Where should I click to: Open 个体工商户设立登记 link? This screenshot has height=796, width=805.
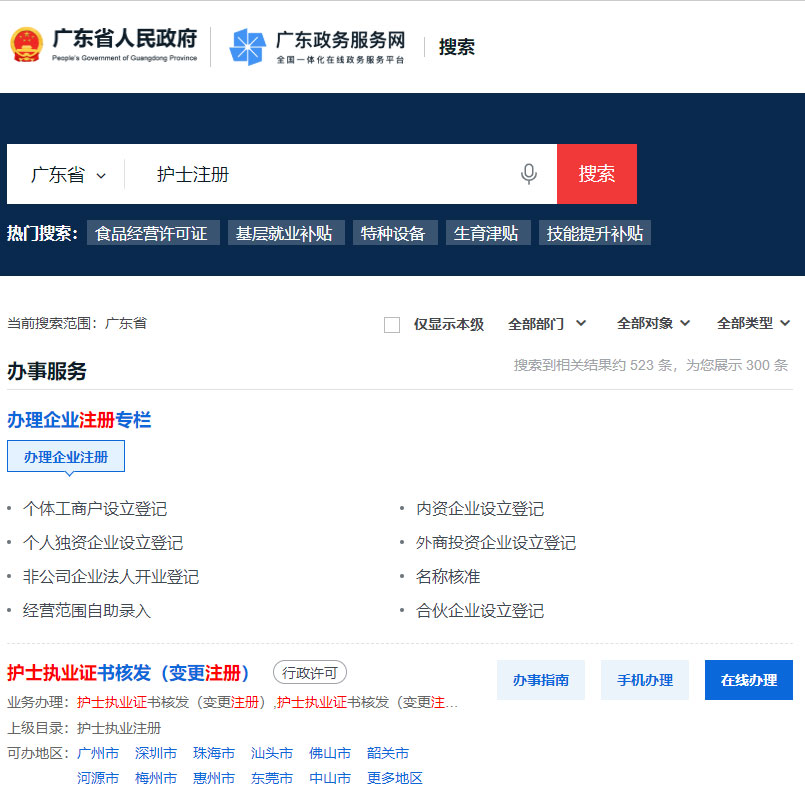(x=95, y=509)
